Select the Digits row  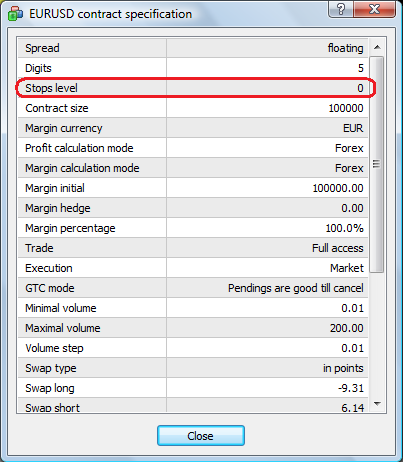pyautogui.click(x=193, y=68)
